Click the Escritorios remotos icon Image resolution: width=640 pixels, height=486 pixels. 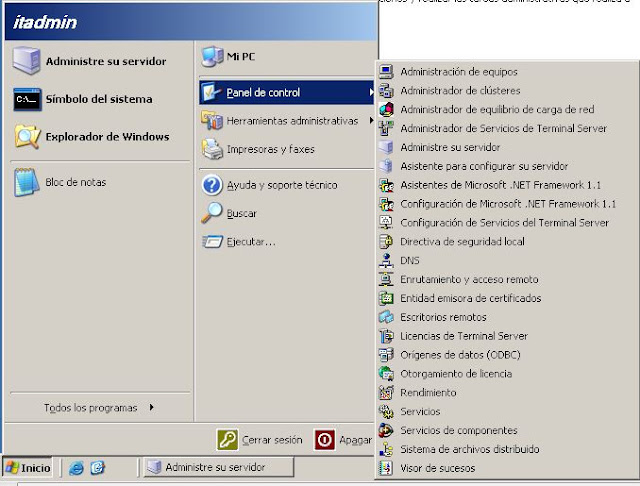(386, 317)
